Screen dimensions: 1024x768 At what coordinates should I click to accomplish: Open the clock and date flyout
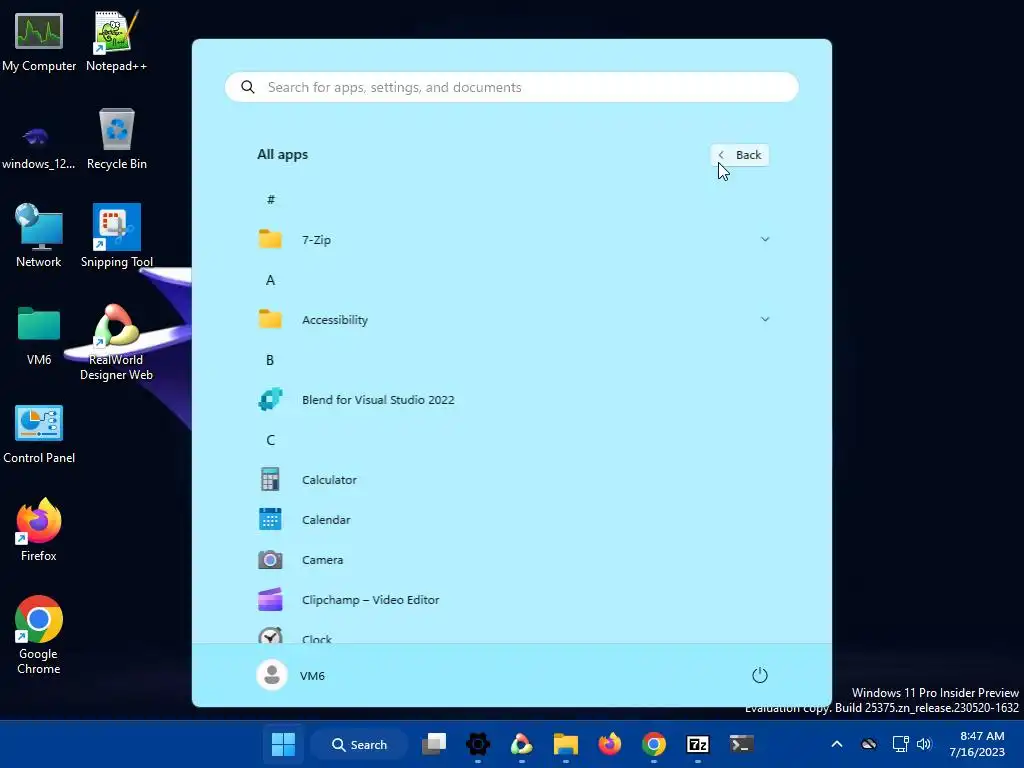point(978,744)
